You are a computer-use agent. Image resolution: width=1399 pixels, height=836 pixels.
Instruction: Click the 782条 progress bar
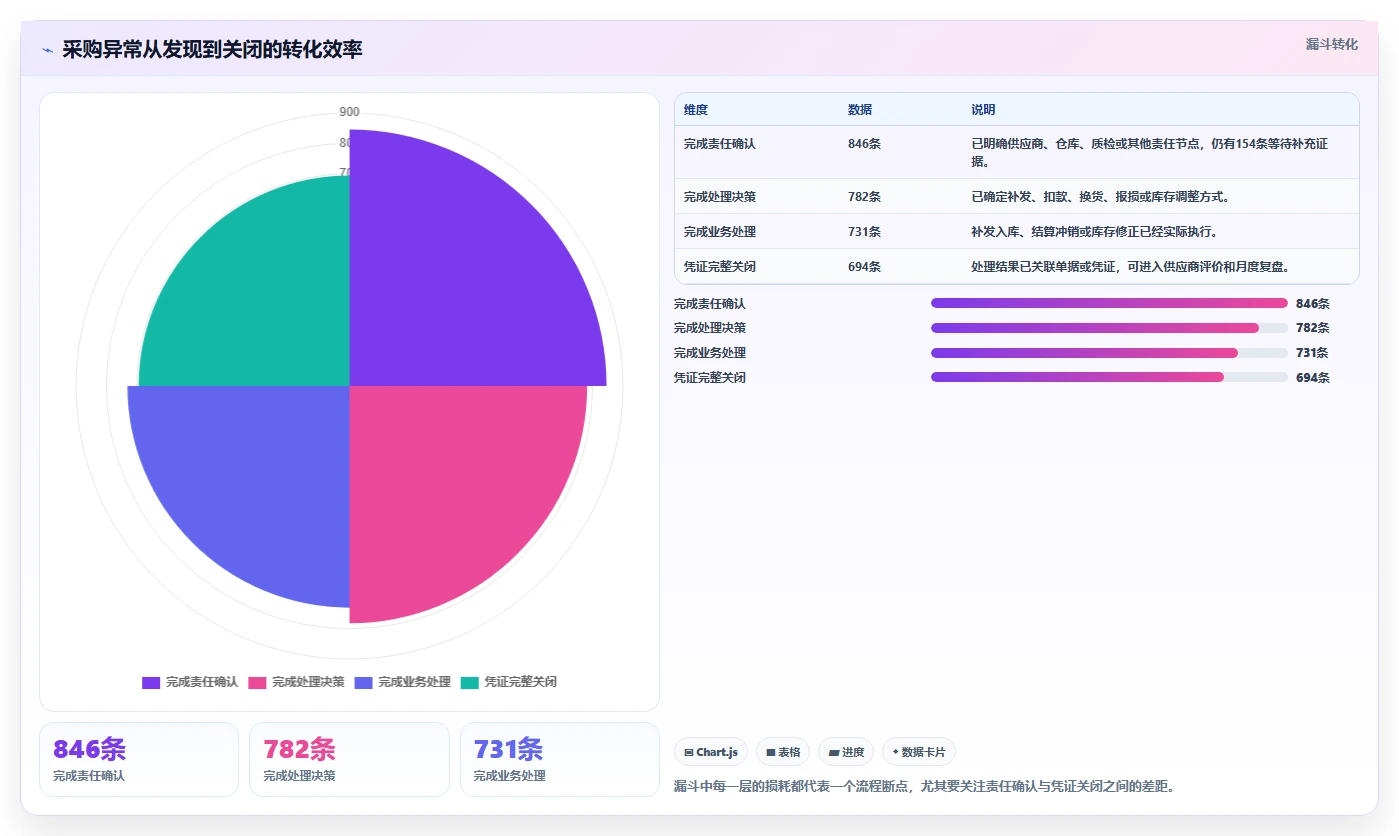[1109, 328]
